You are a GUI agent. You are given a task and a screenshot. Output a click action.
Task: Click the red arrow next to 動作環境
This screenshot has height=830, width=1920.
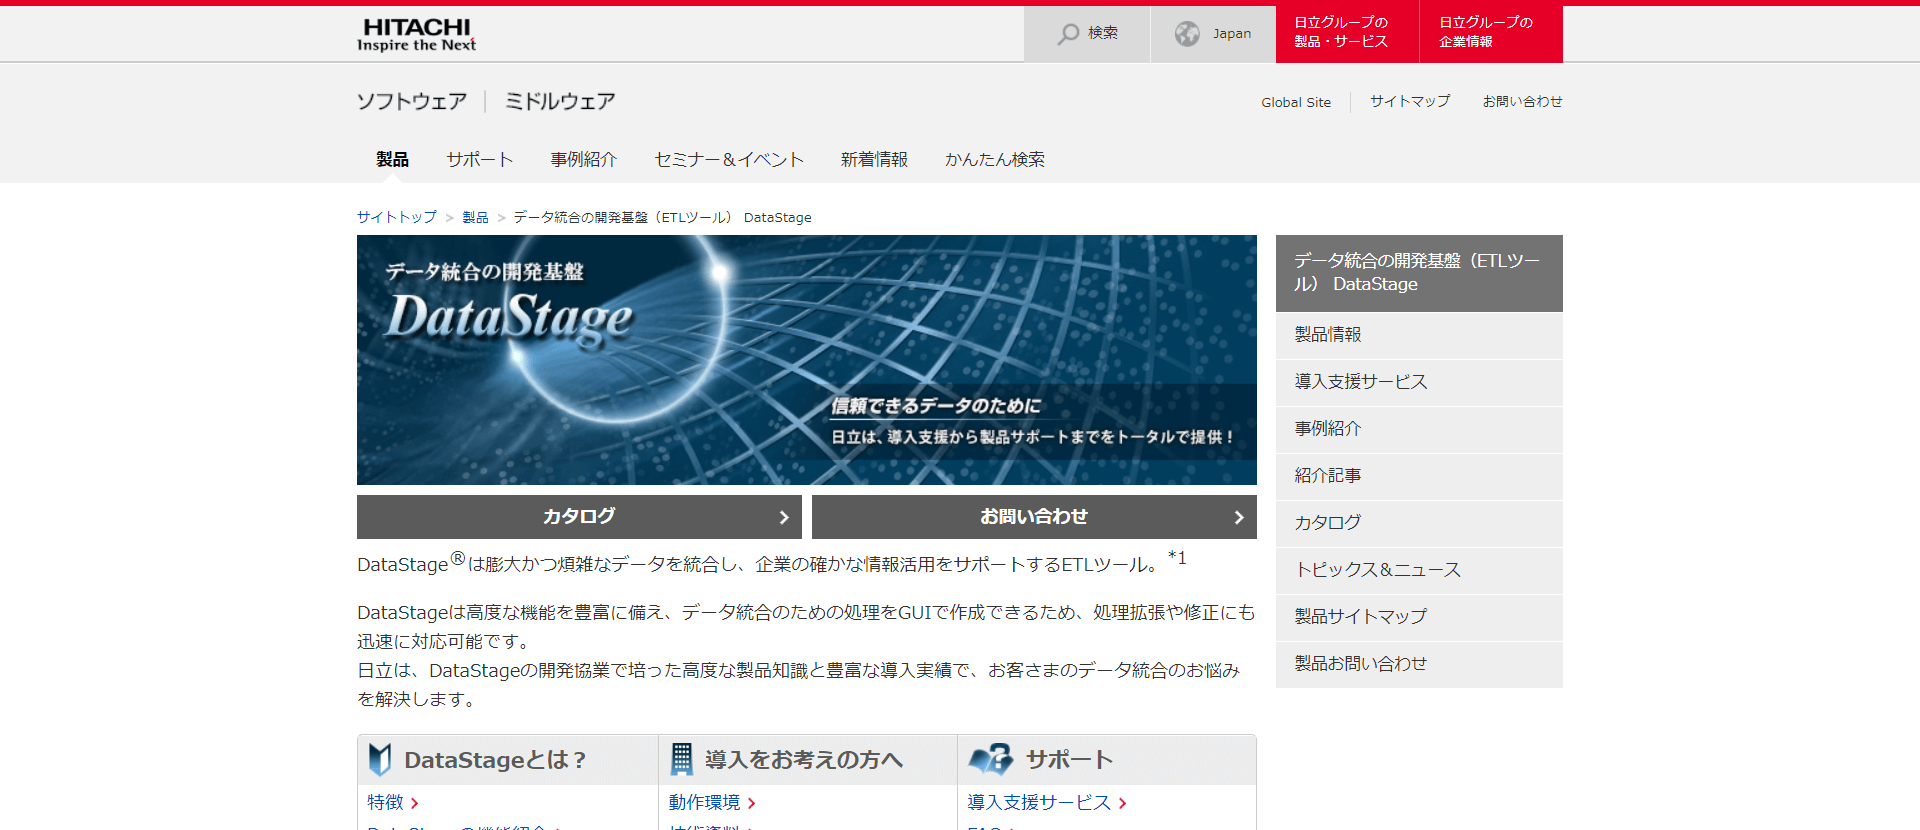[751, 803]
